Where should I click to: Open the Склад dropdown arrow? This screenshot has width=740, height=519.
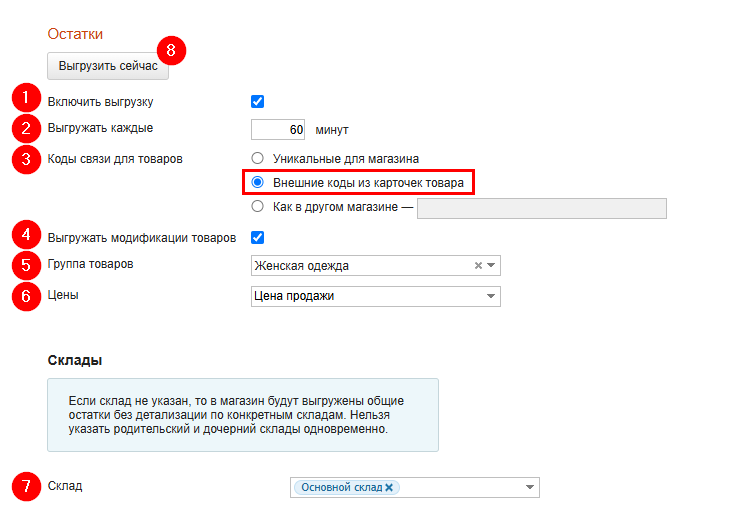tap(529, 487)
